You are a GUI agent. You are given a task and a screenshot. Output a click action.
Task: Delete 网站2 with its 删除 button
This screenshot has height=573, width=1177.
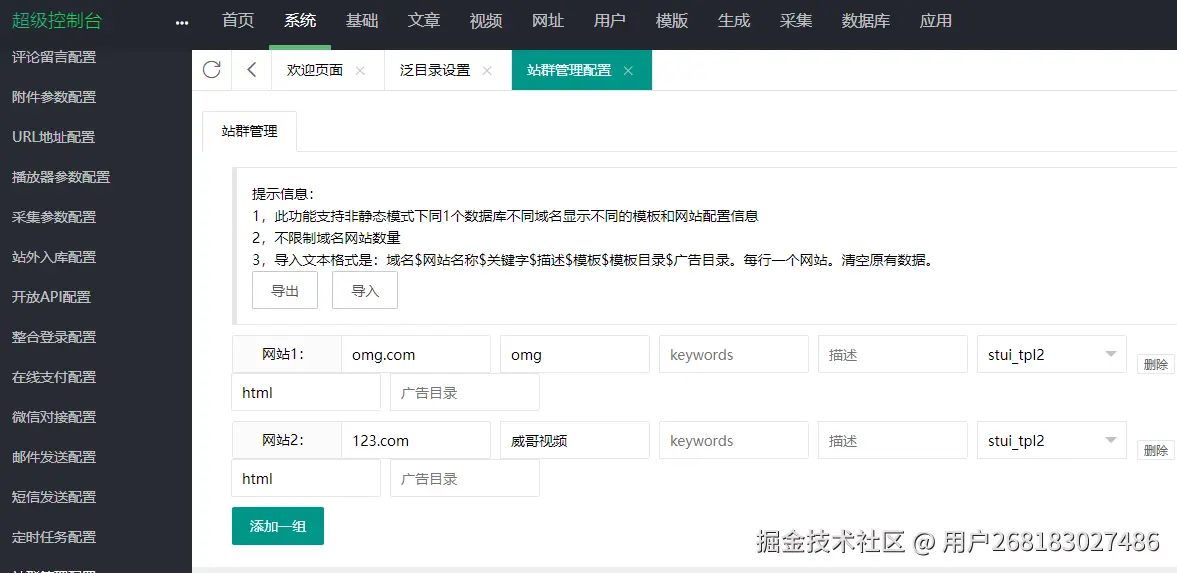[1156, 451]
